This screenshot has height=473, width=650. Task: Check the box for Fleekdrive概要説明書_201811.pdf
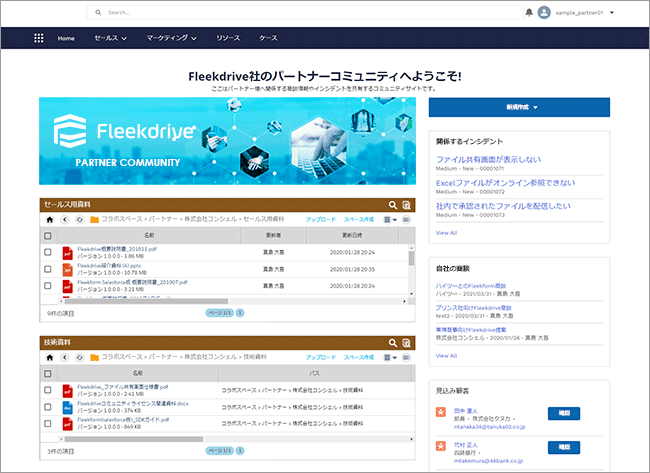48,252
